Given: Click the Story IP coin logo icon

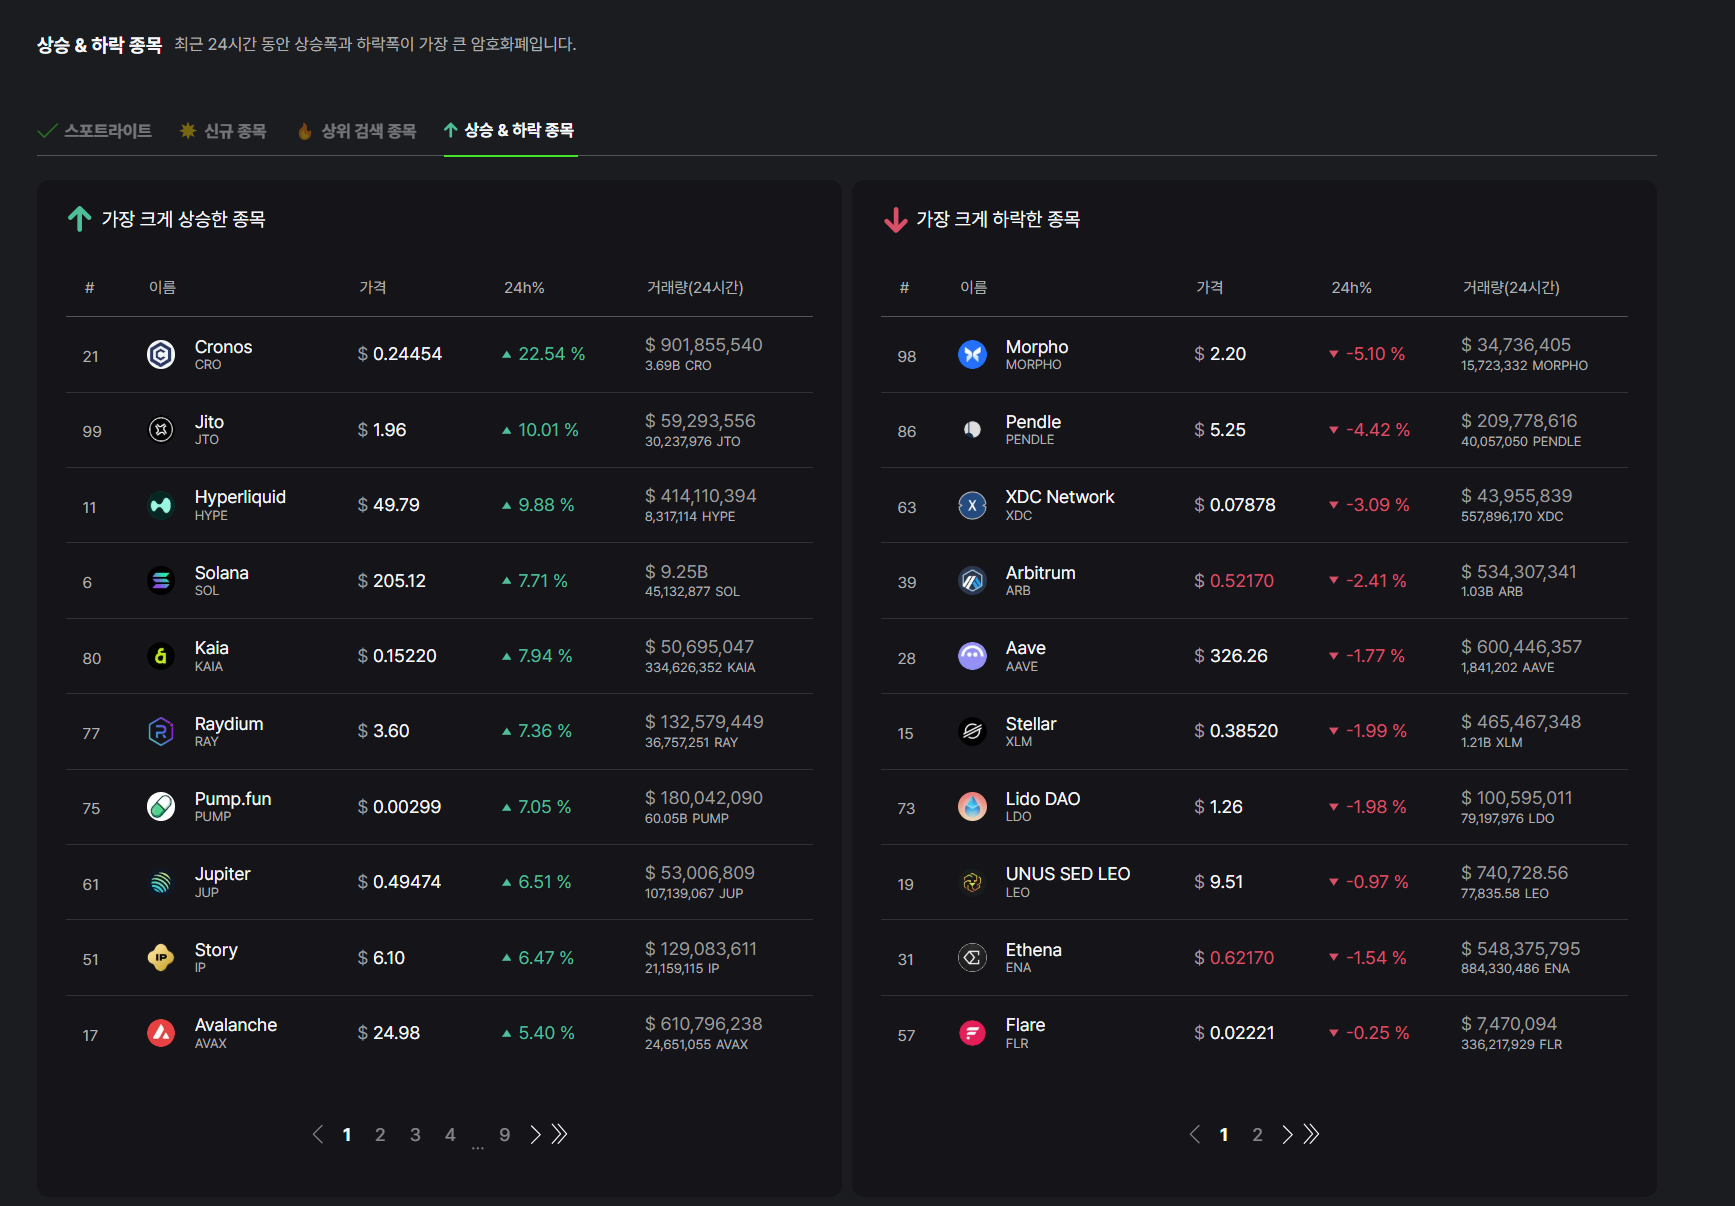Looking at the screenshot, I should point(161,957).
